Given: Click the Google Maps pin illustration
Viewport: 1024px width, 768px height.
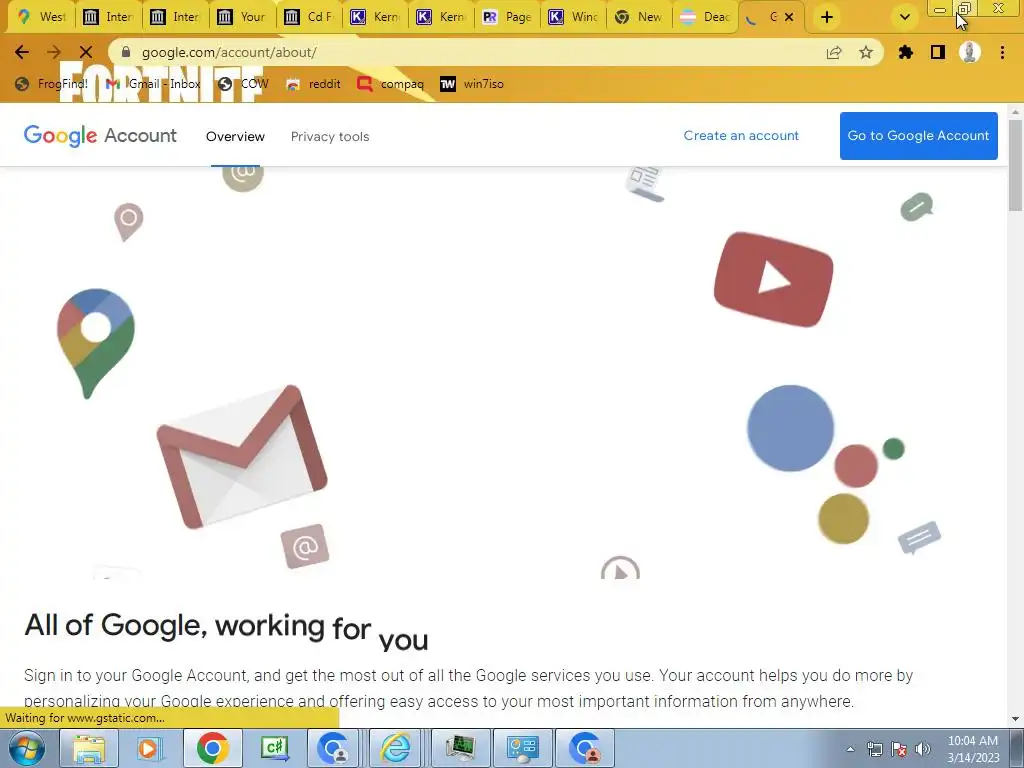Looking at the screenshot, I should 96,343.
